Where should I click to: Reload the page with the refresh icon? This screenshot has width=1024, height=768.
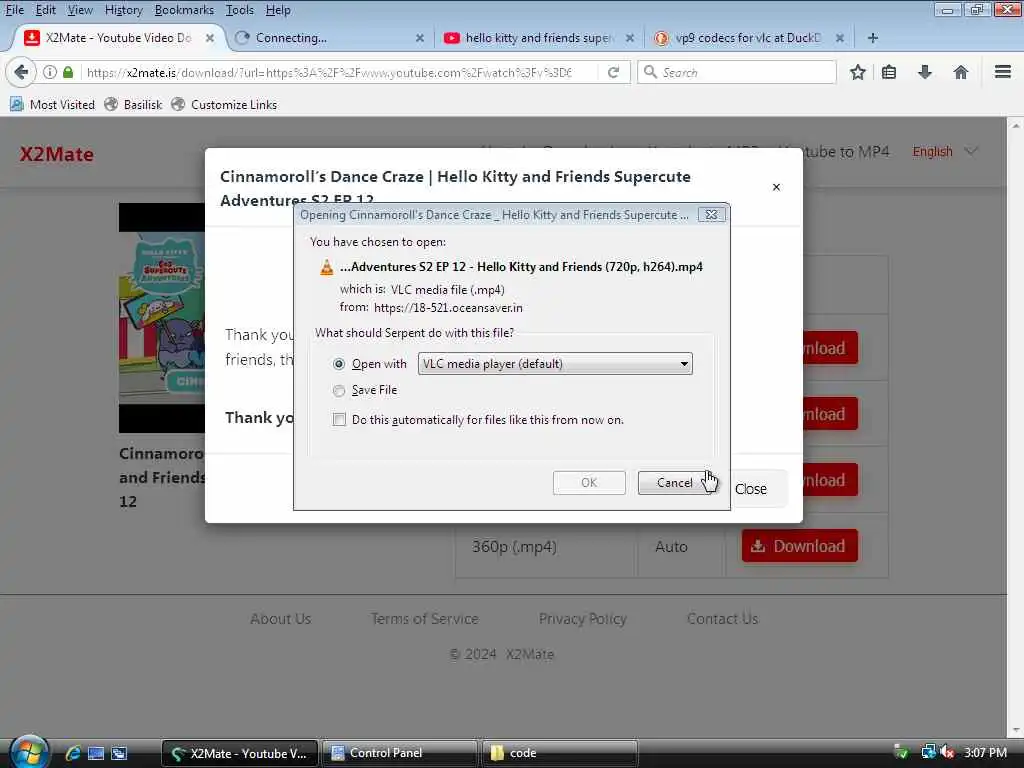[613, 72]
